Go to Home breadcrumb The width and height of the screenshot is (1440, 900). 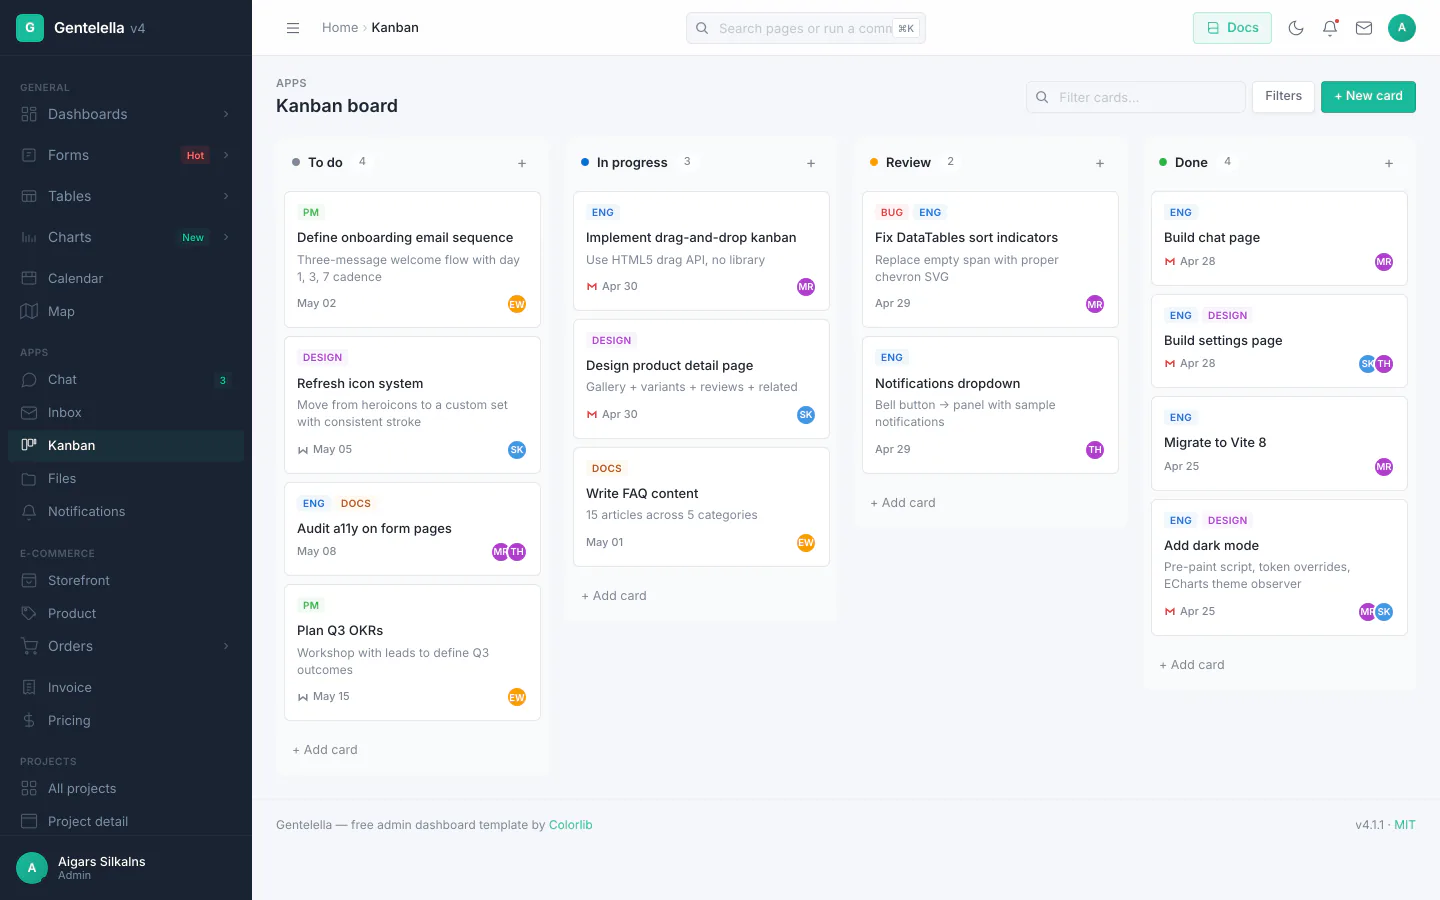pos(340,28)
